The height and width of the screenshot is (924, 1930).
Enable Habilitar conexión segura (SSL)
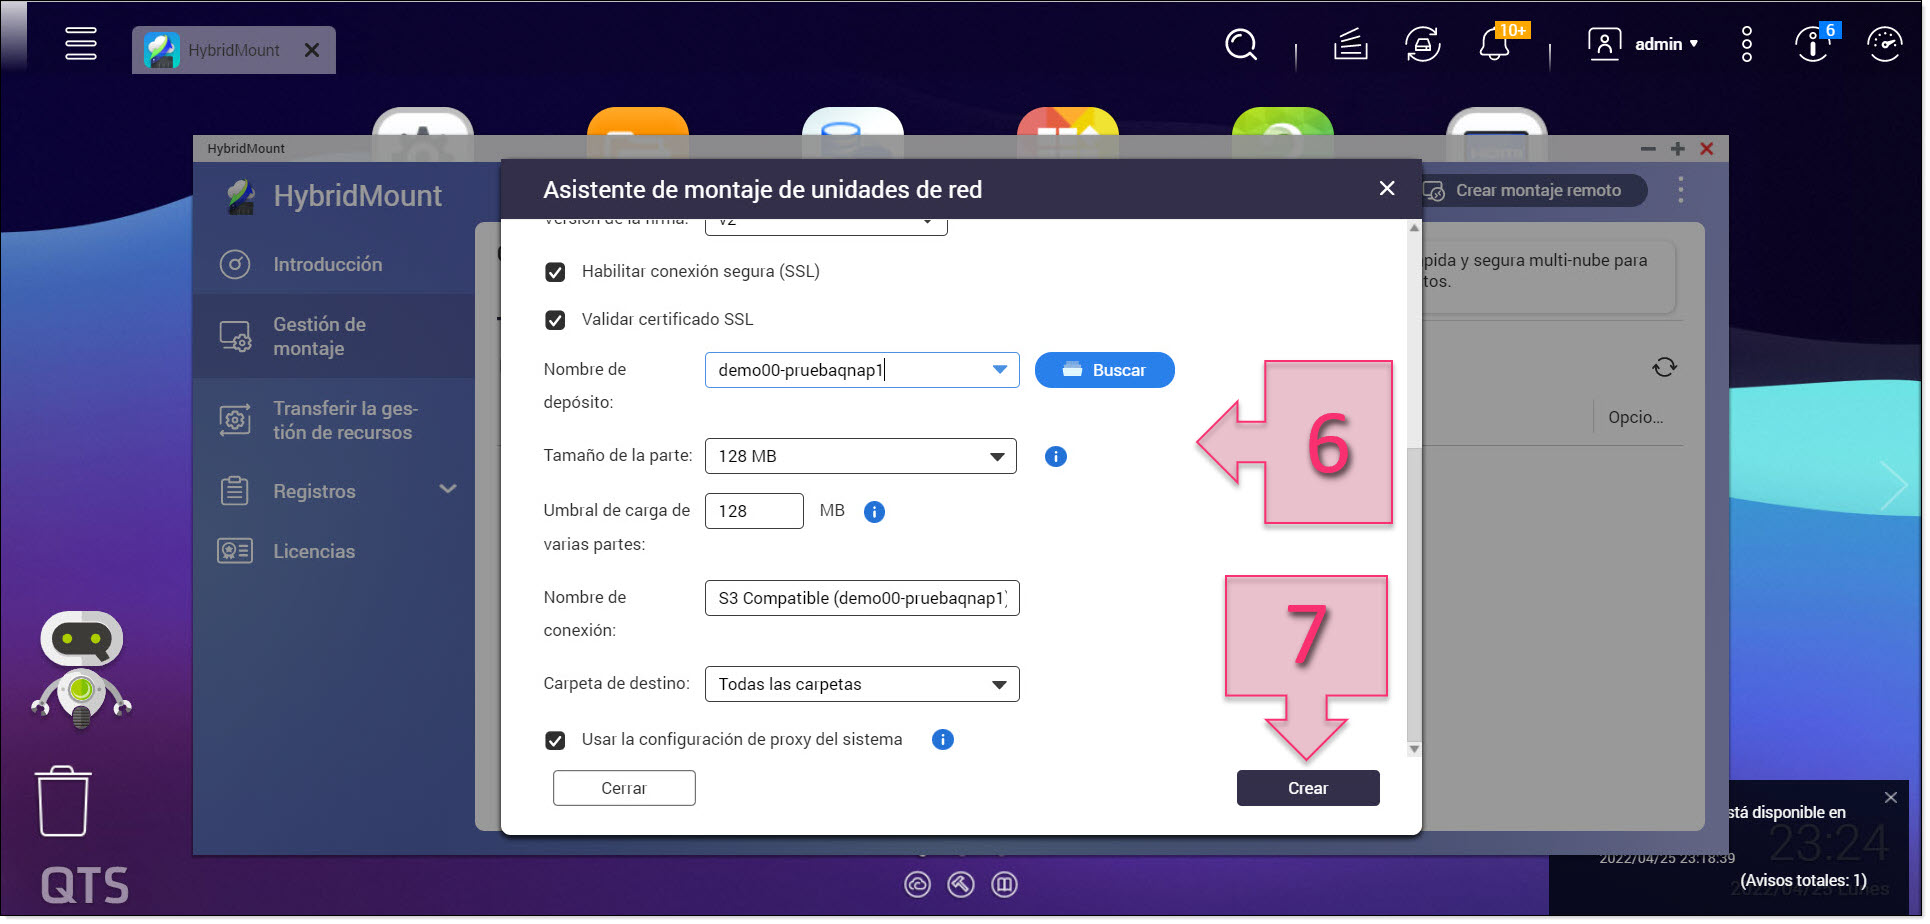[x=556, y=271]
